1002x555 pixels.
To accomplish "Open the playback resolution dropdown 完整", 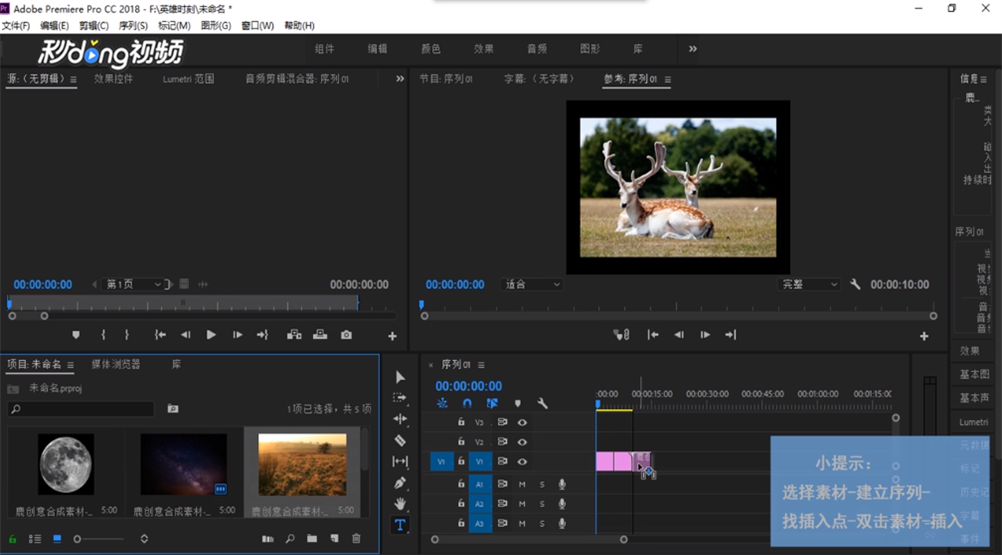I will 810,284.
